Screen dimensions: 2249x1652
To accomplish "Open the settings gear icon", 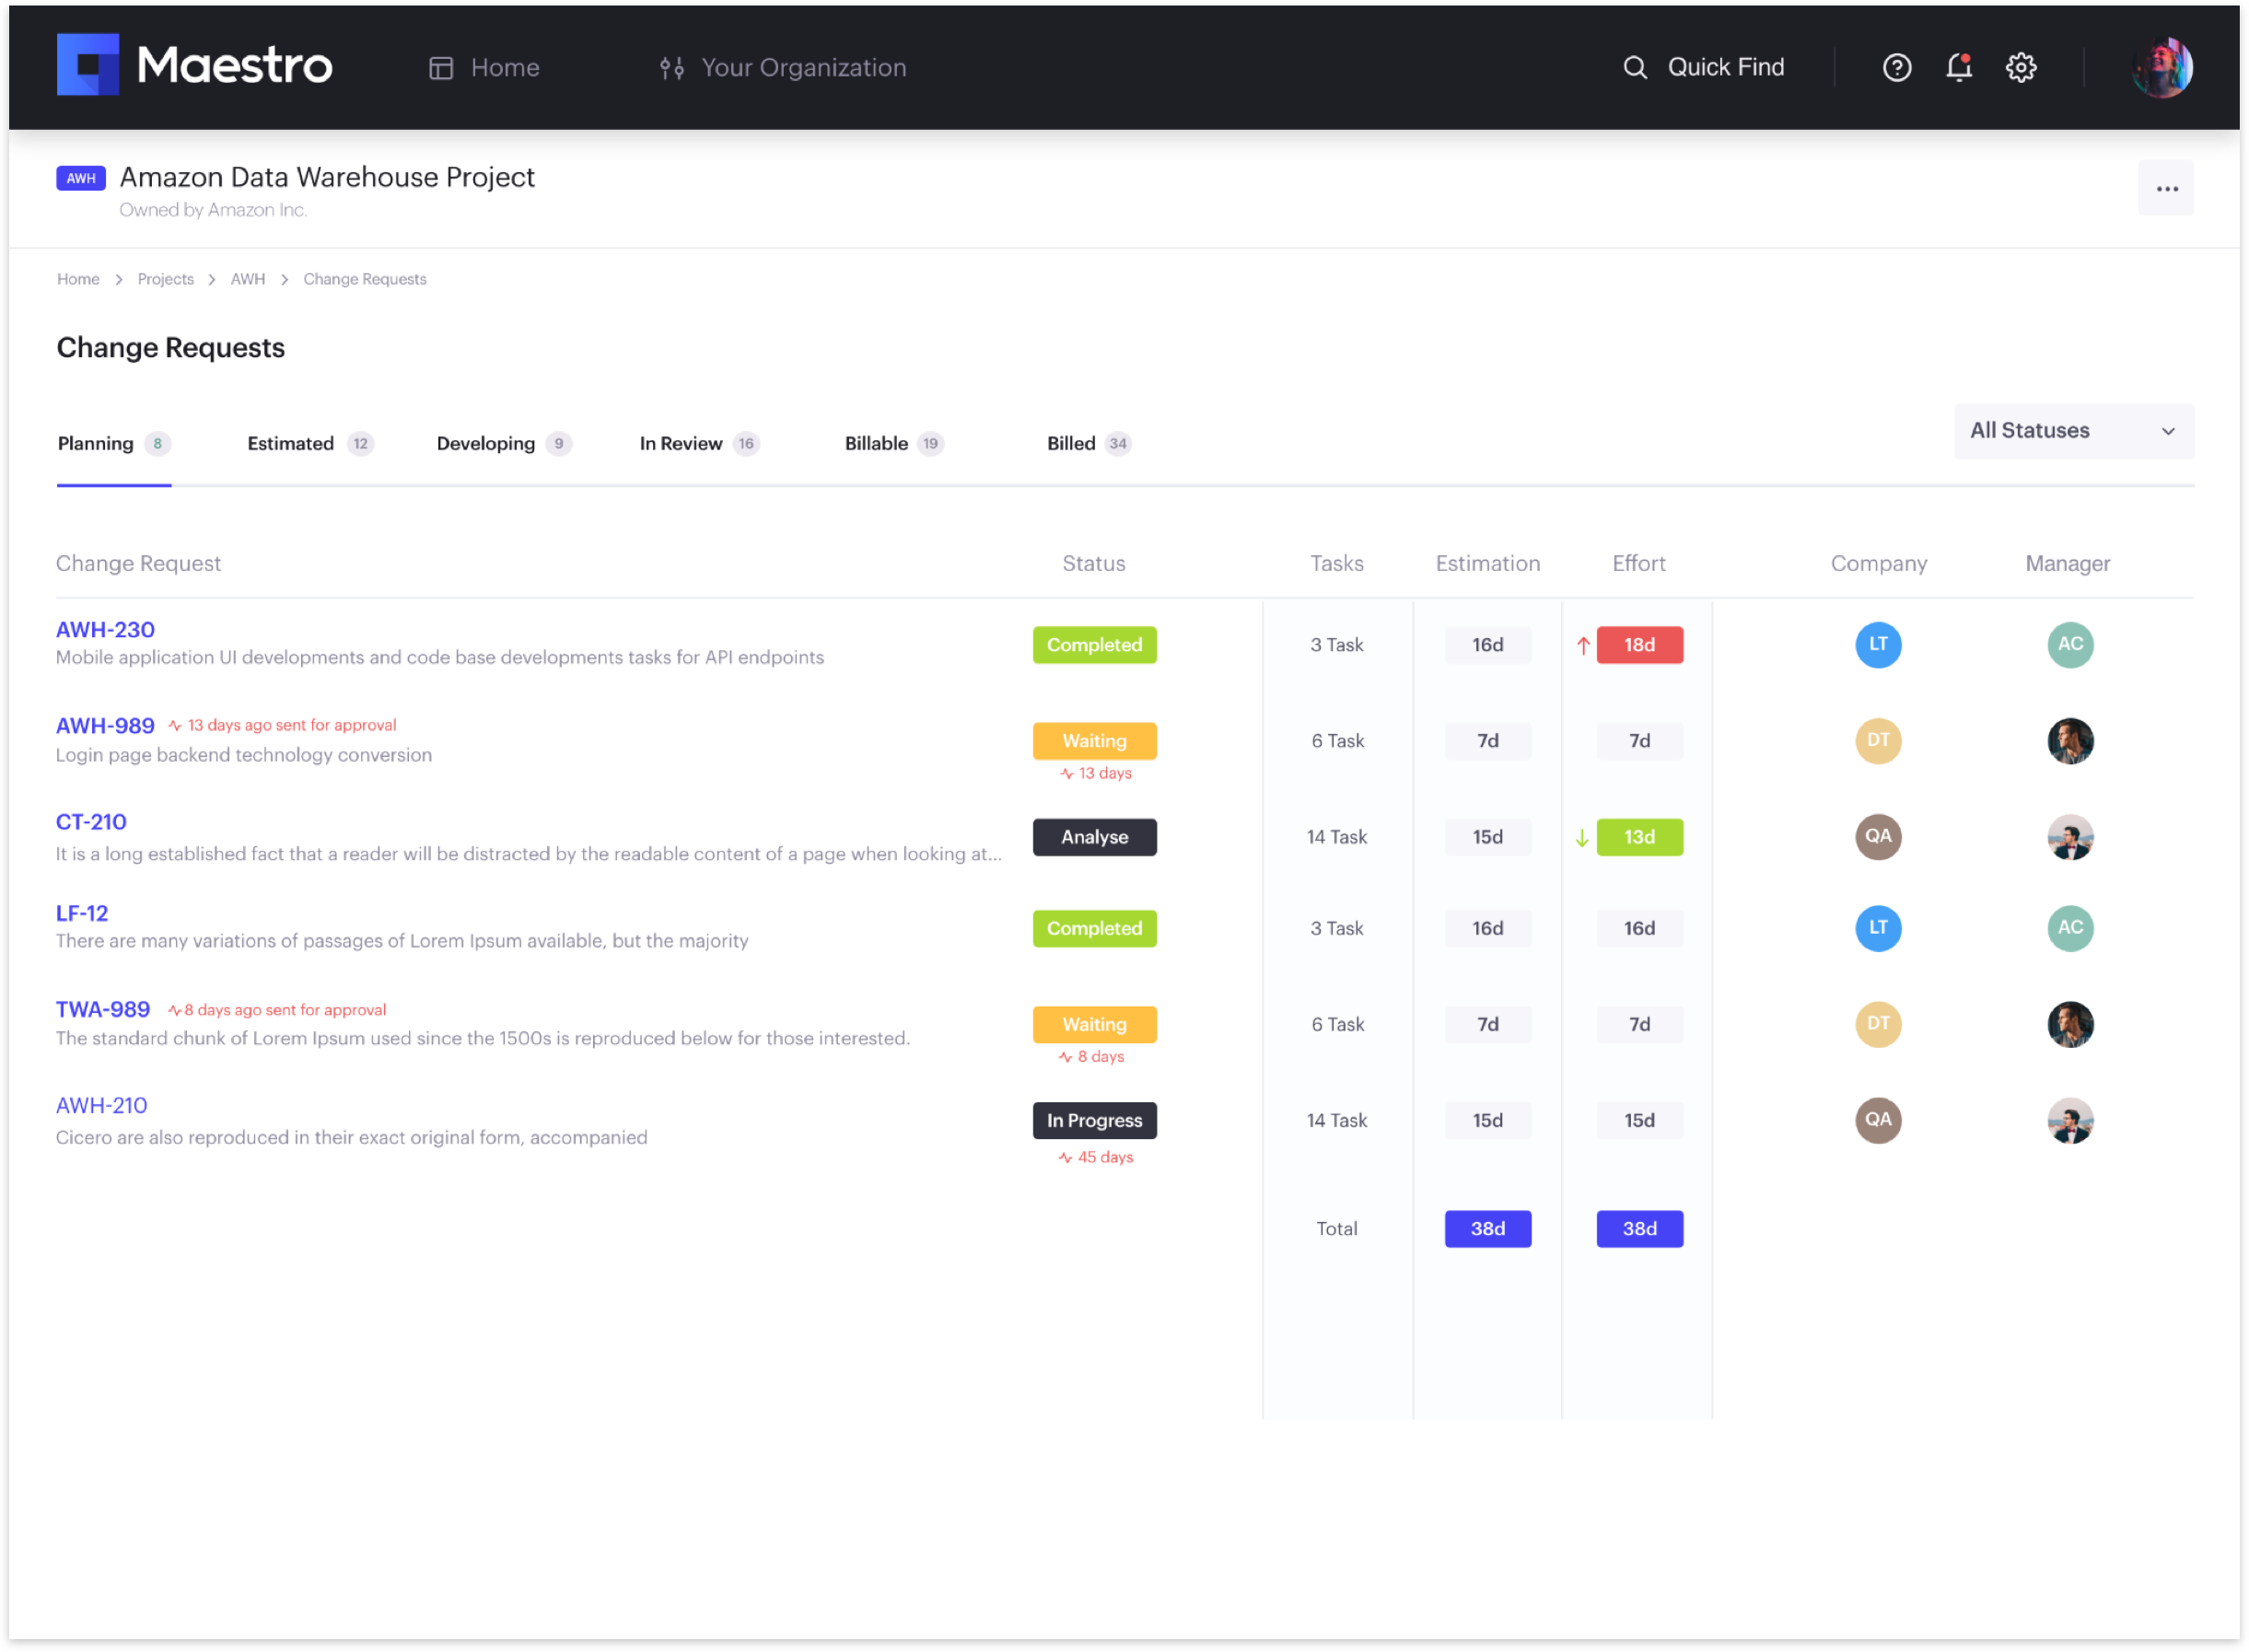I will 2020,68.
